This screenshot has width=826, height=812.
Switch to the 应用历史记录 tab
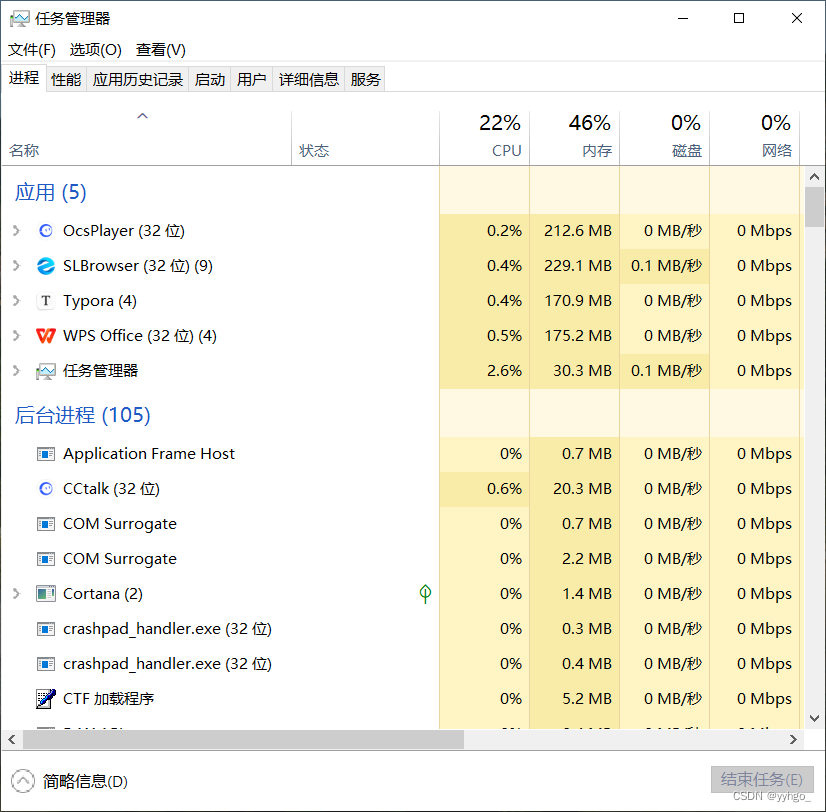137,80
